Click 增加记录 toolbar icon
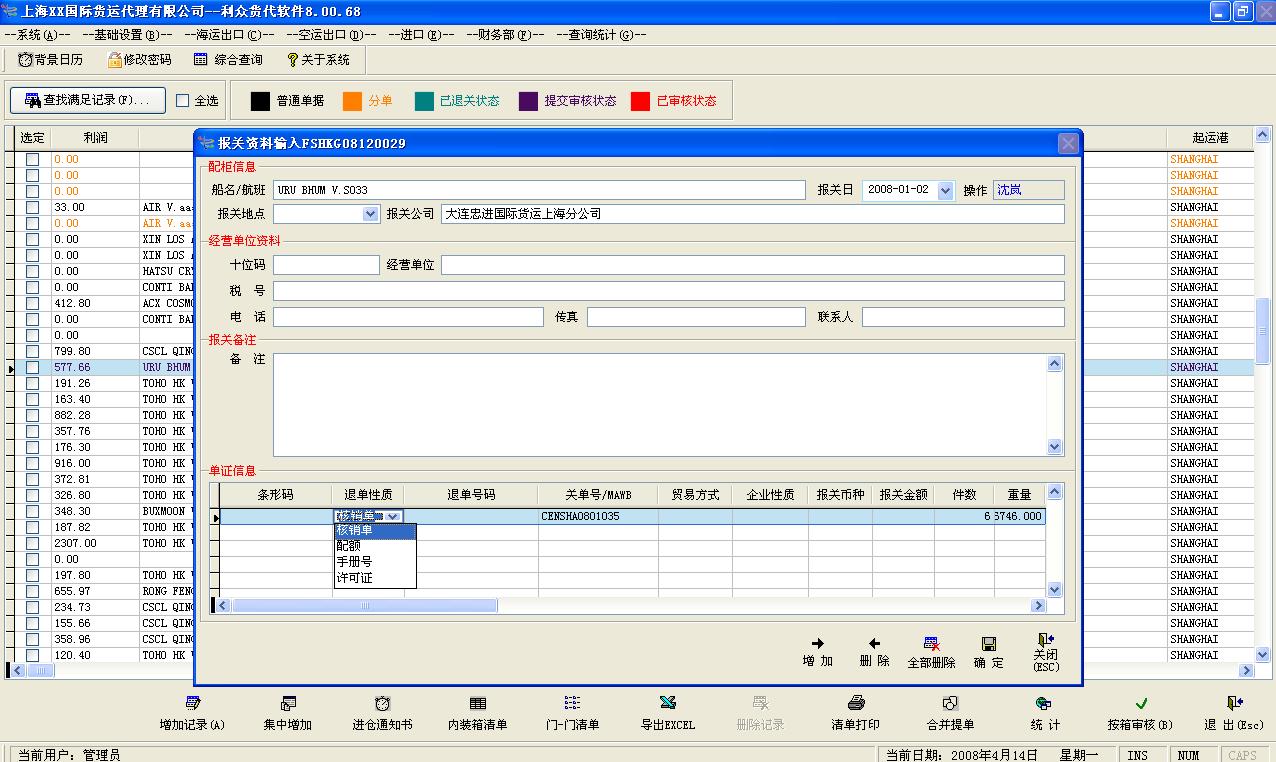1276x762 pixels. (193, 703)
